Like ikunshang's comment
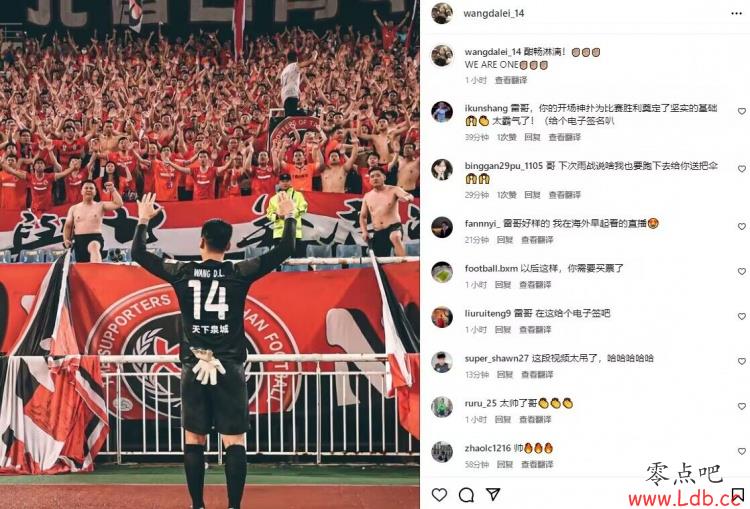The height and width of the screenshot is (509, 750). (x=741, y=111)
